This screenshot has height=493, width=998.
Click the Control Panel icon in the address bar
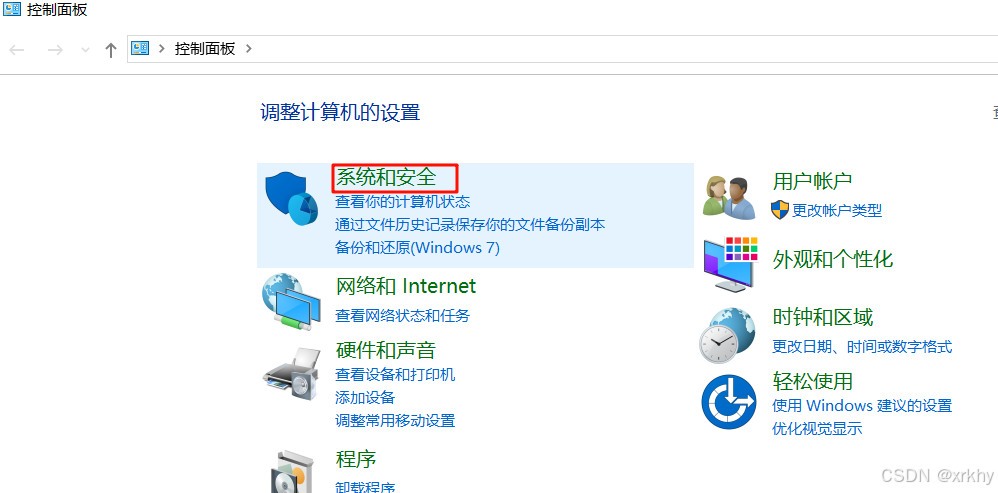click(140, 48)
